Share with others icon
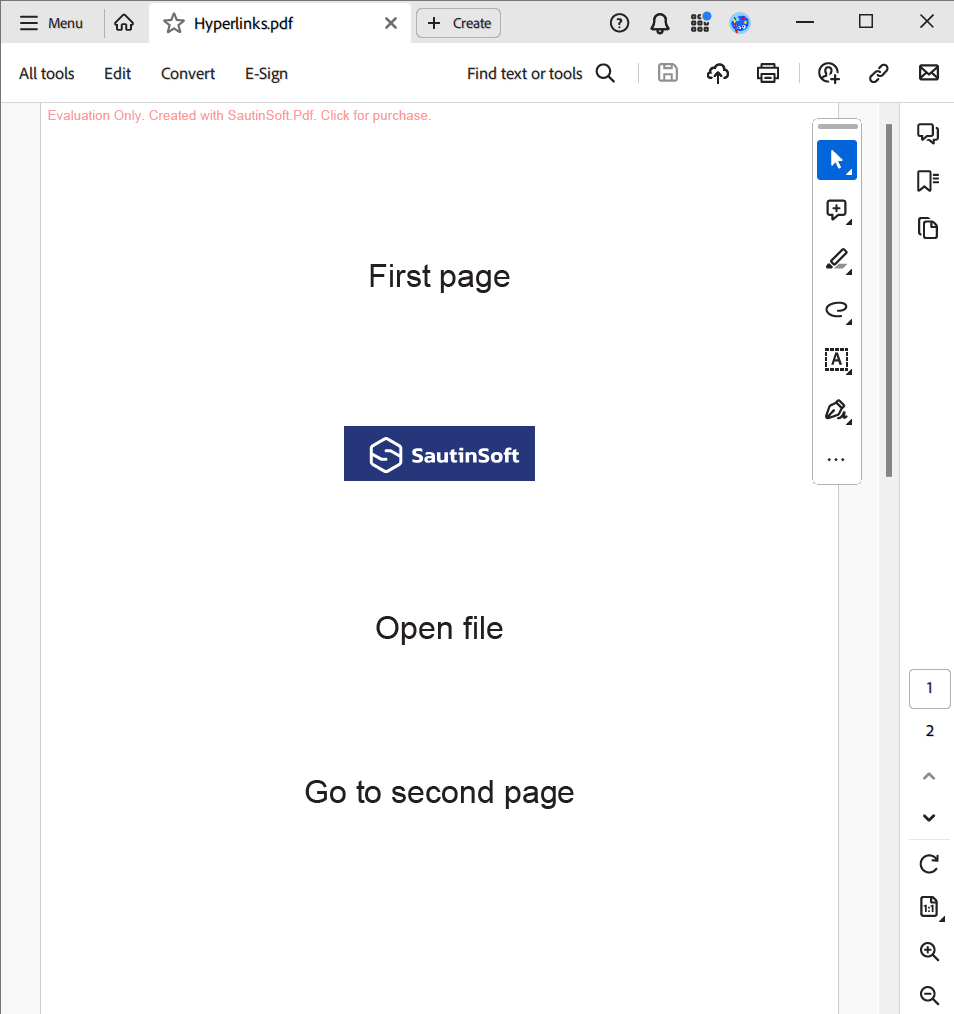 [829, 73]
